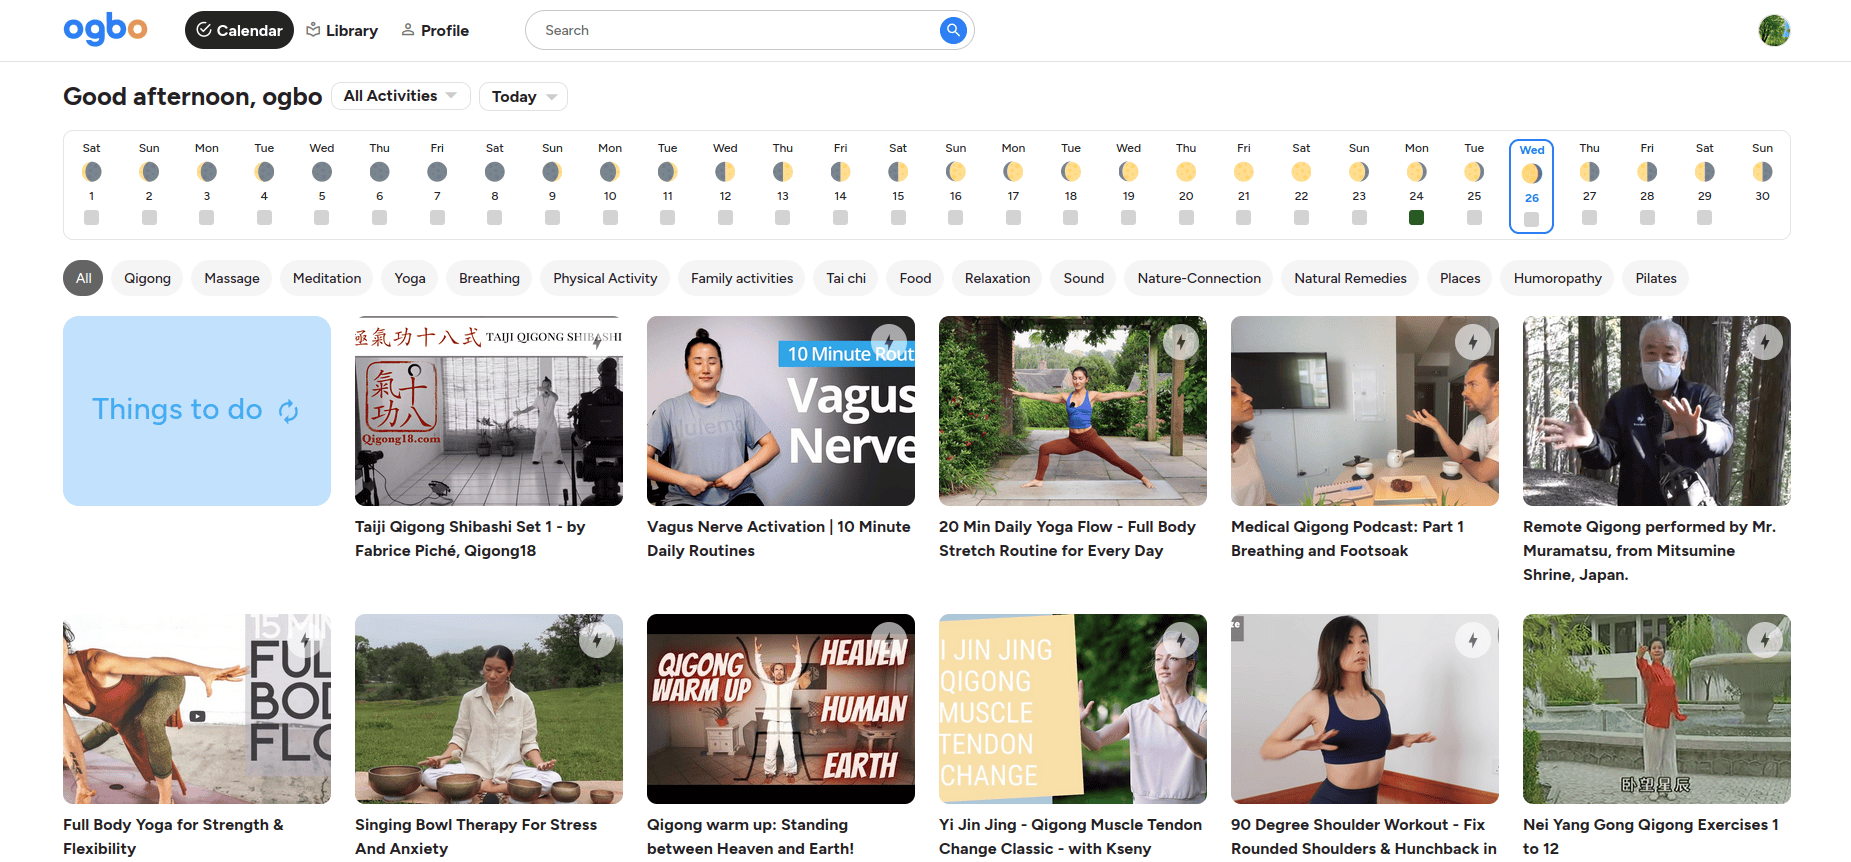Open the user avatar in top right
The image size is (1851, 862).
coord(1773,30)
